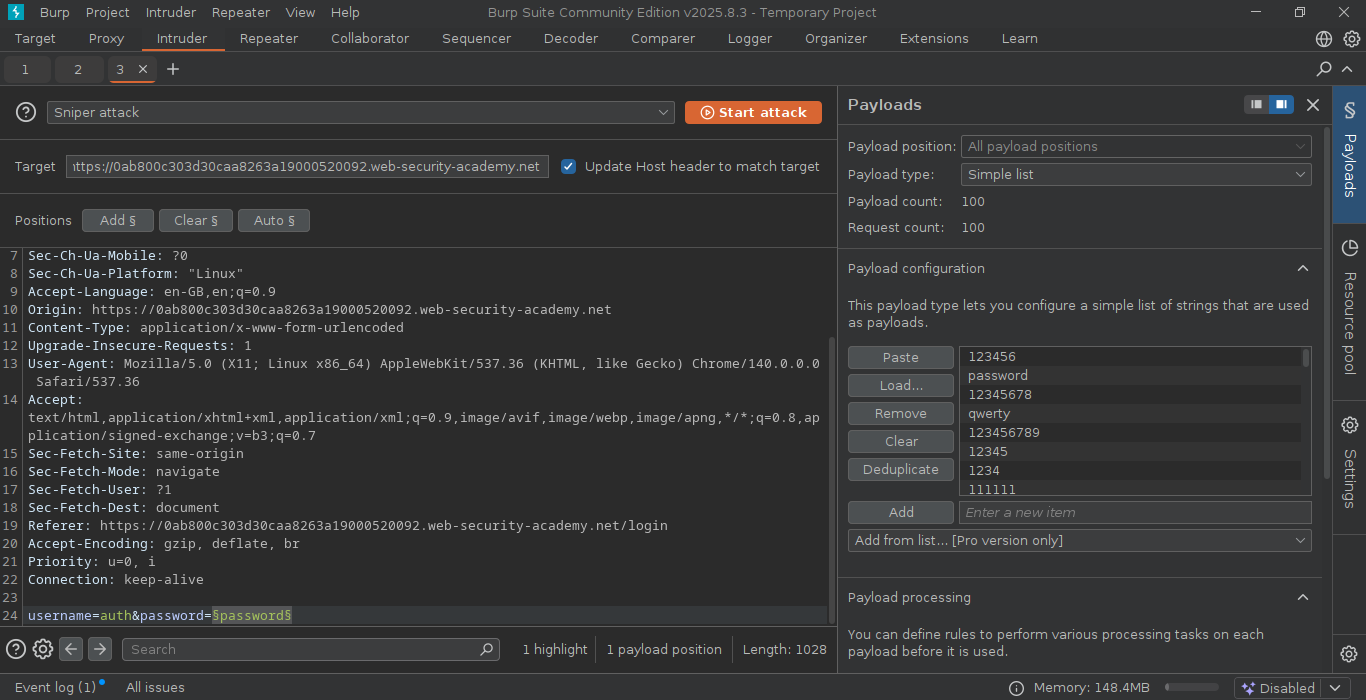This screenshot has height=700, width=1366.
Task: Open the Sniper attack type dropdown
Action: 361,113
